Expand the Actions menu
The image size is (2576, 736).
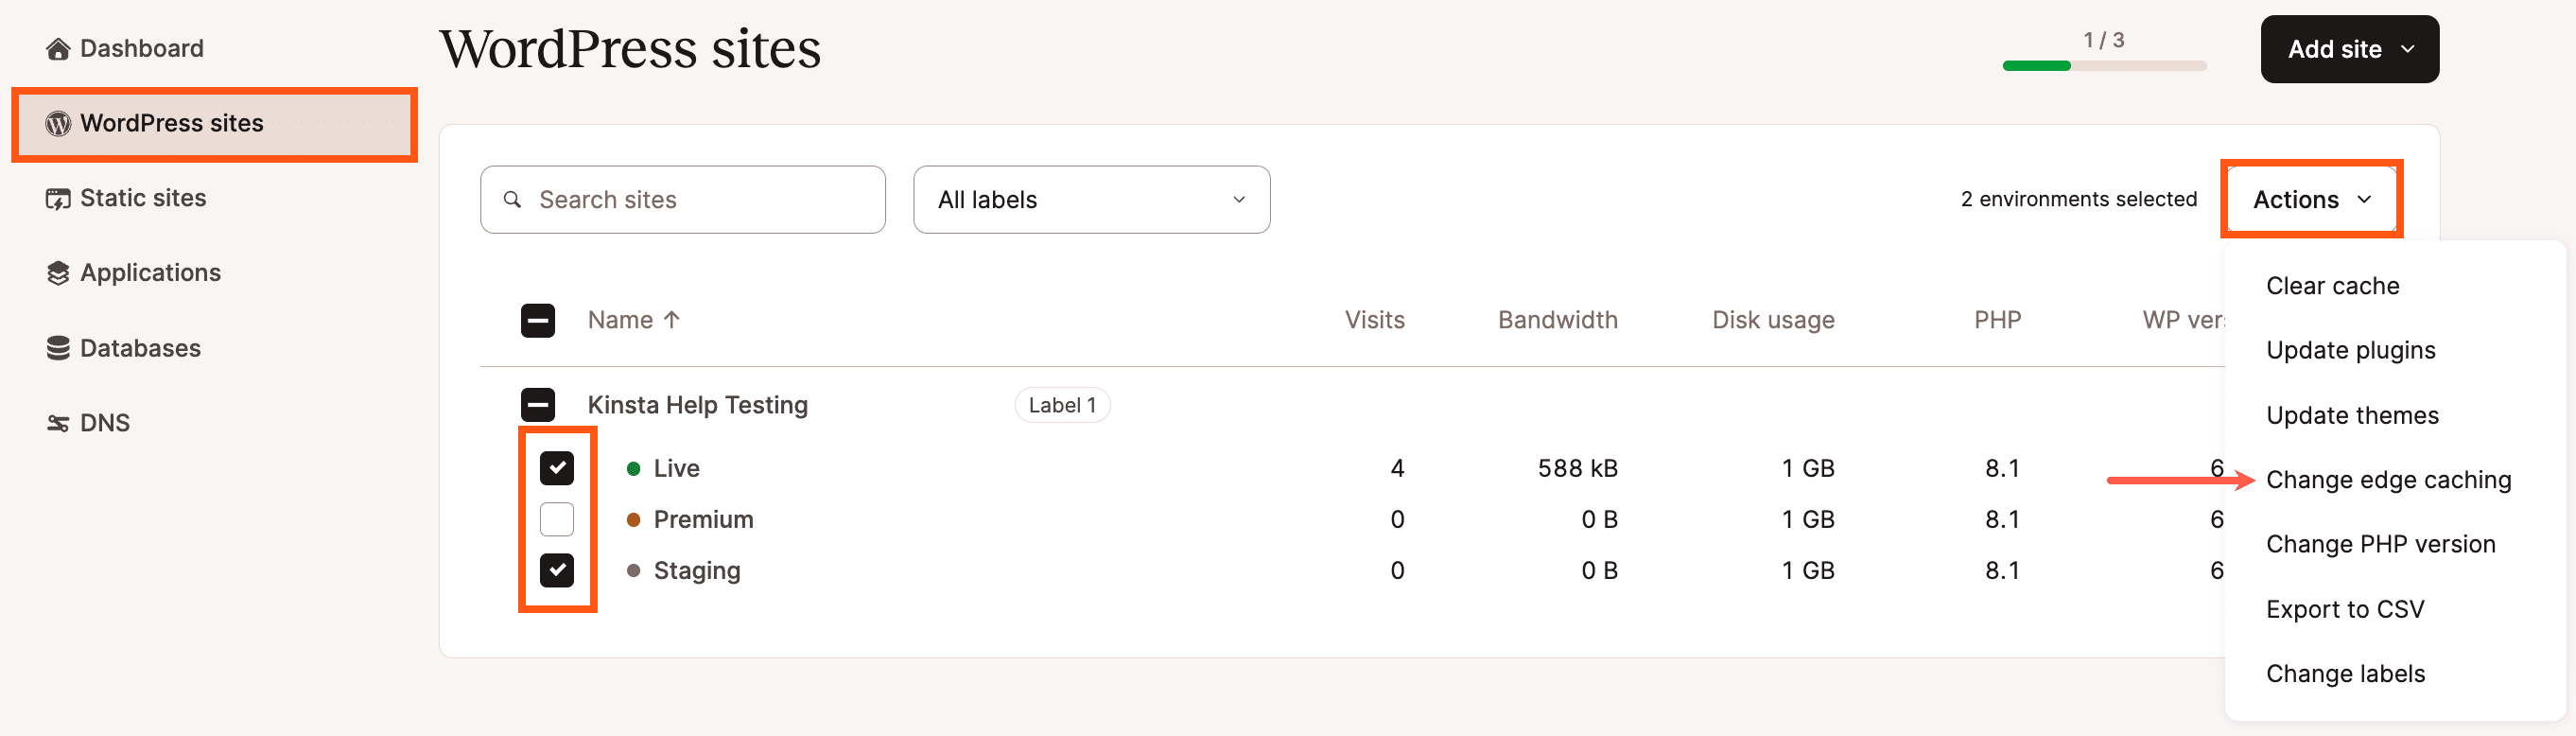pos(2310,199)
